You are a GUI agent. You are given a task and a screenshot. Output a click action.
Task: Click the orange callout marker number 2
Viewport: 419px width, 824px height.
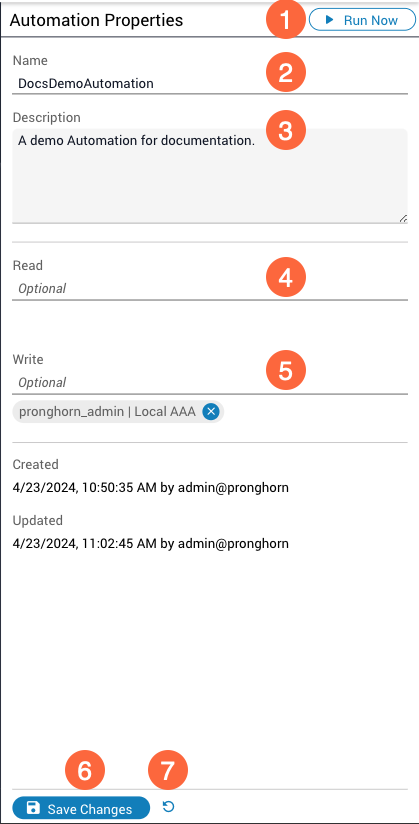(x=284, y=73)
